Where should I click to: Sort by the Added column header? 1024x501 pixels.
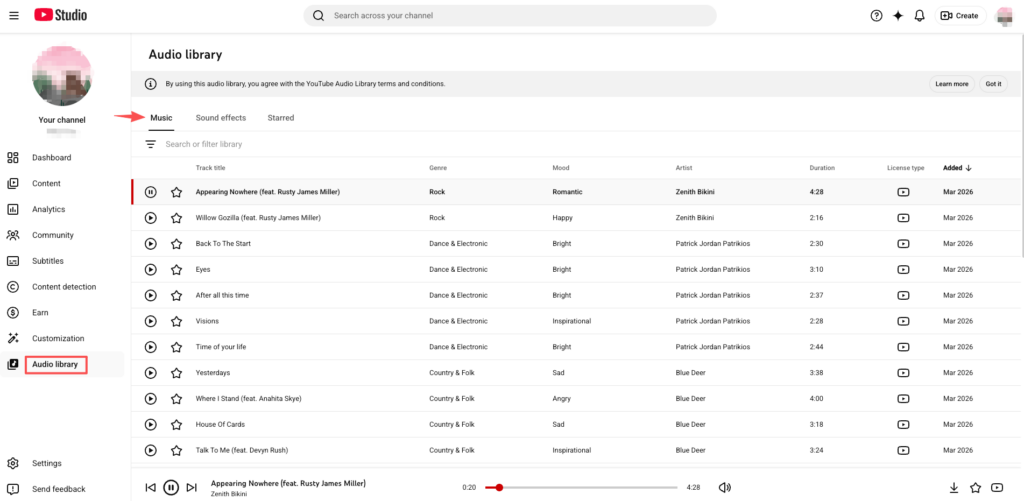(x=957, y=168)
